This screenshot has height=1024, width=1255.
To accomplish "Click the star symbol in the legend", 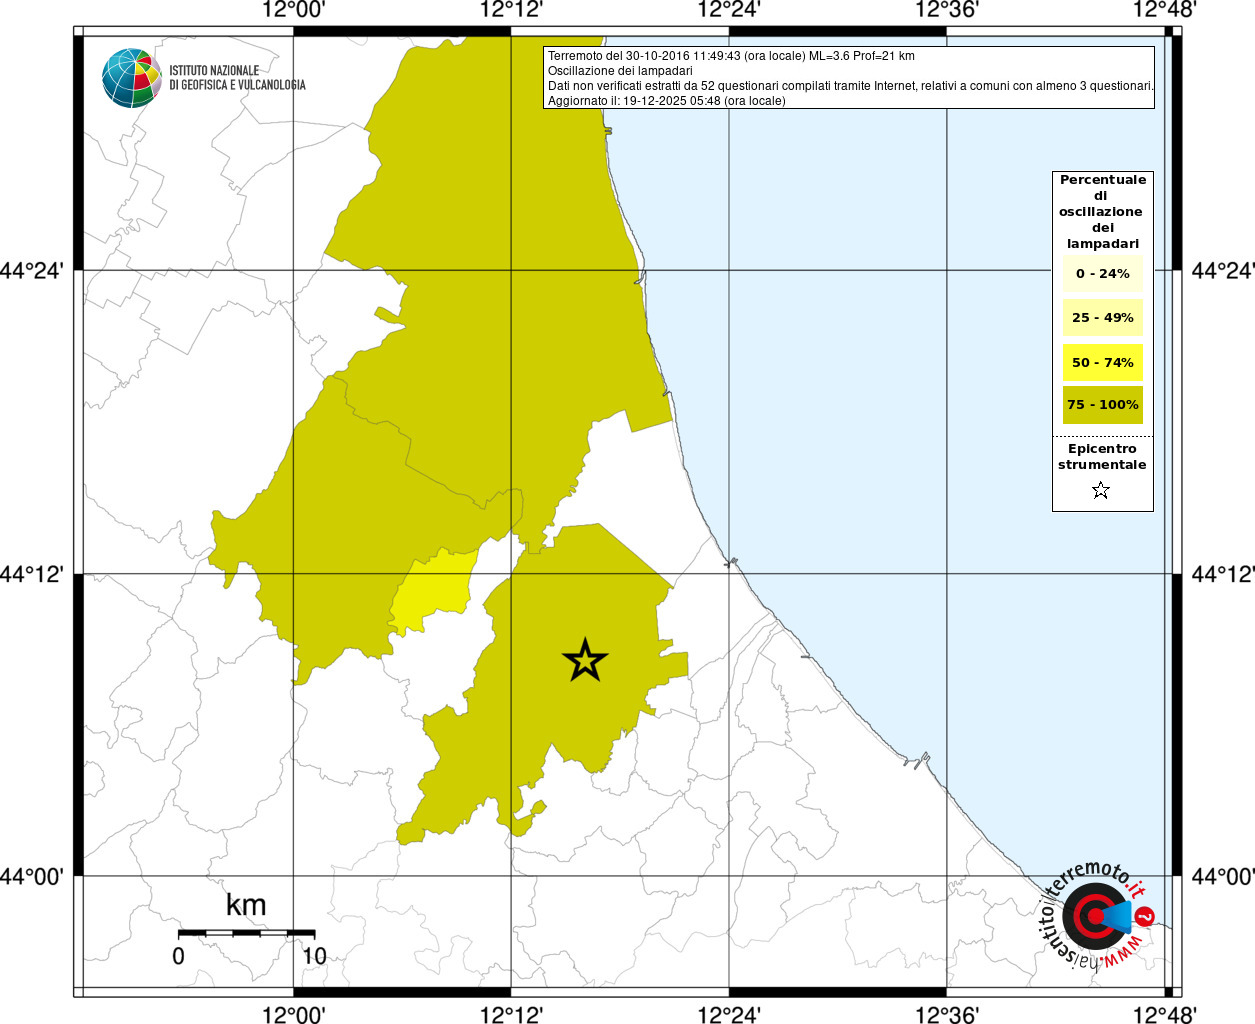I will [1101, 490].
